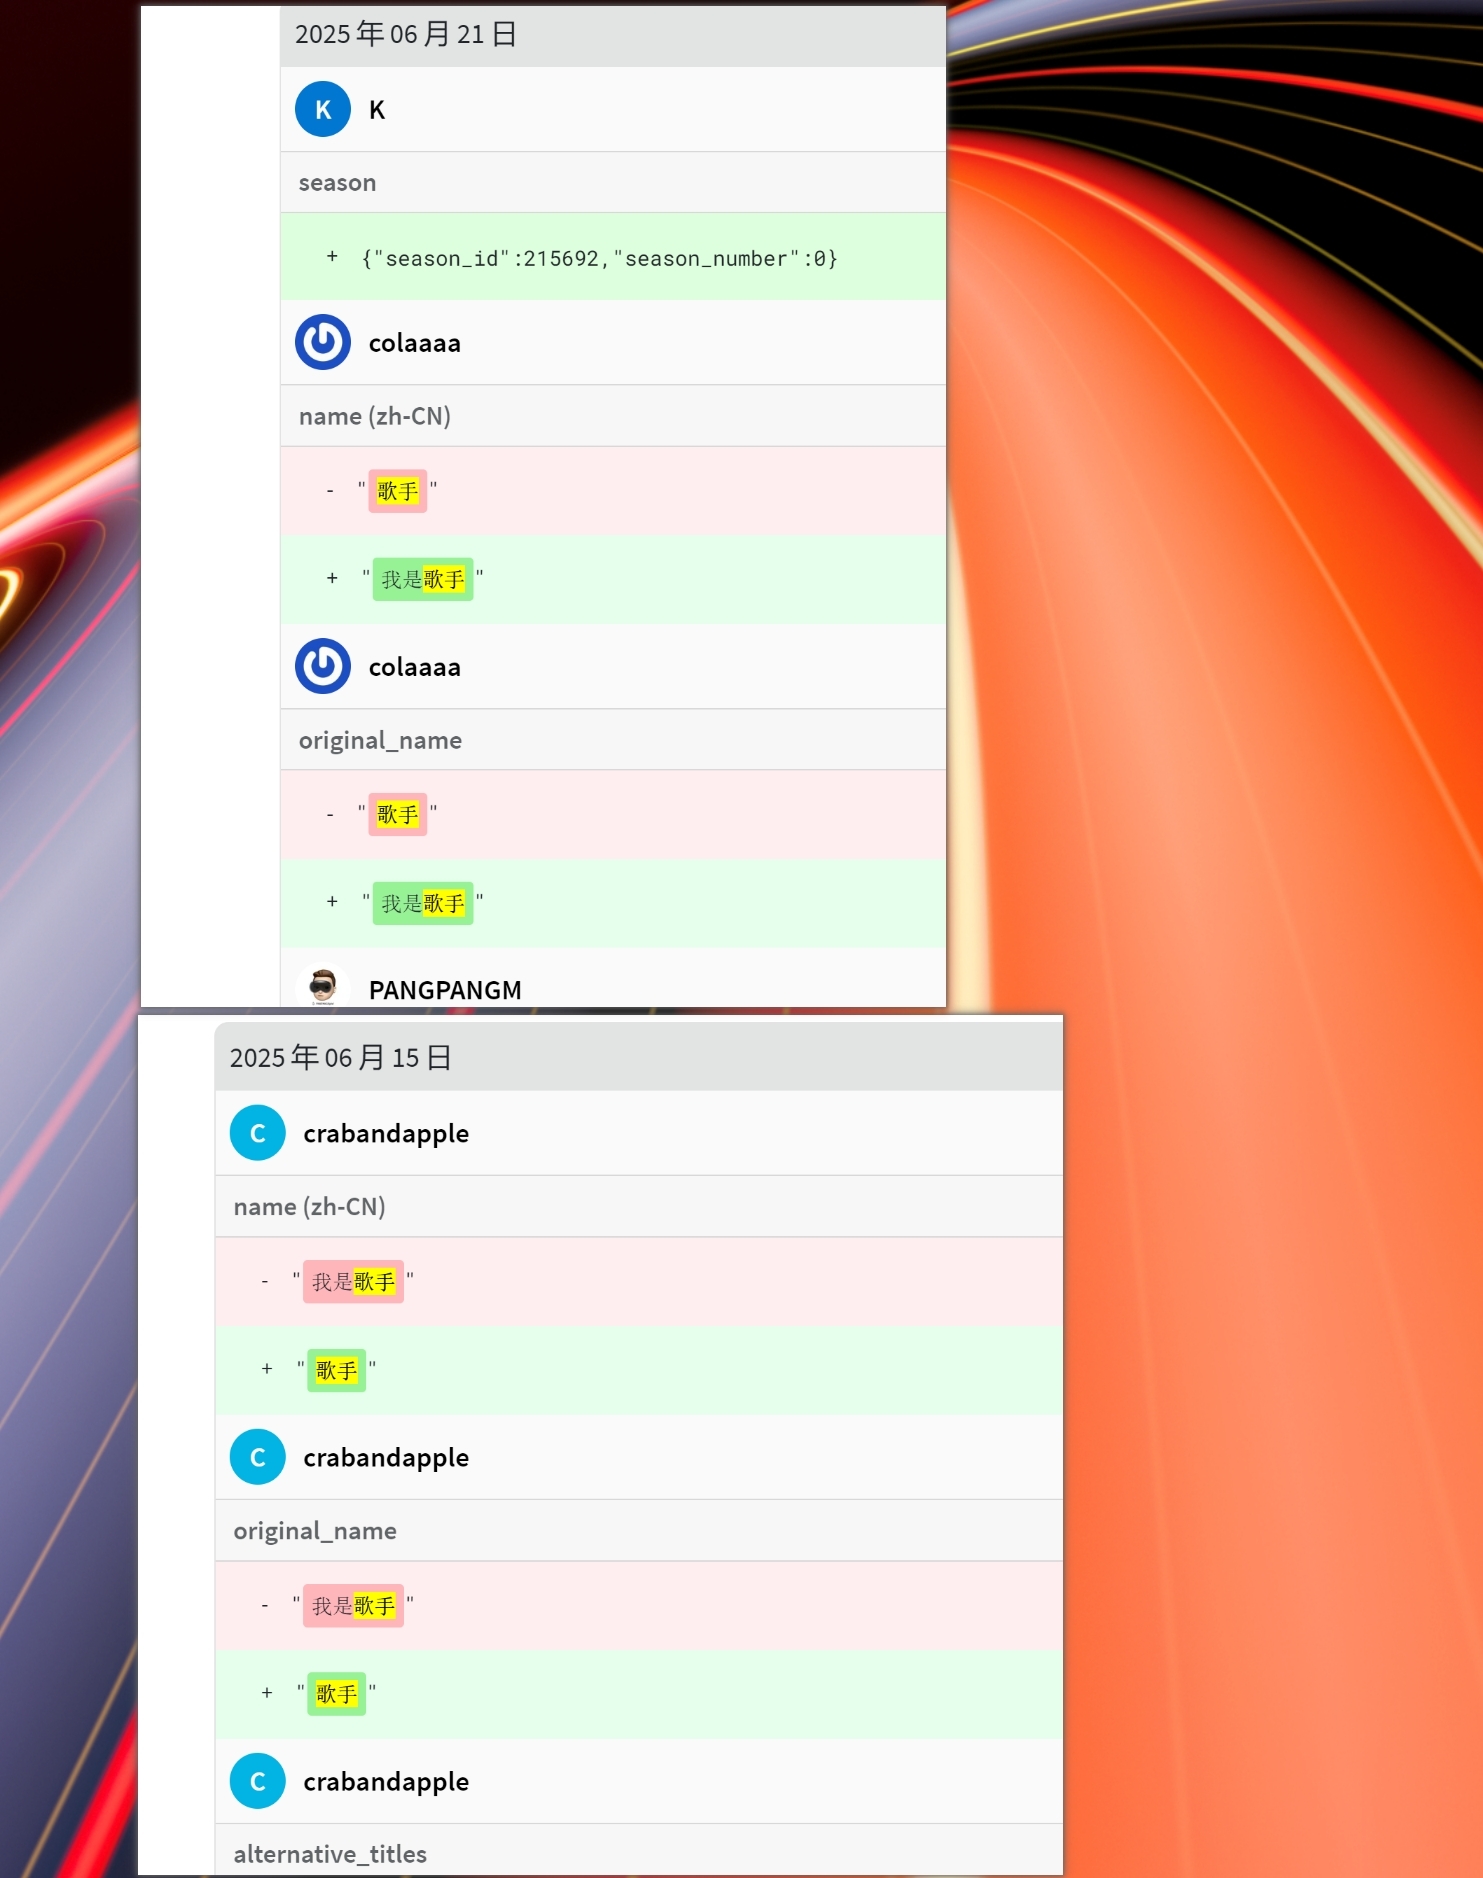
Task: Open crabandapple username above alternative_titles
Action: point(386,1781)
